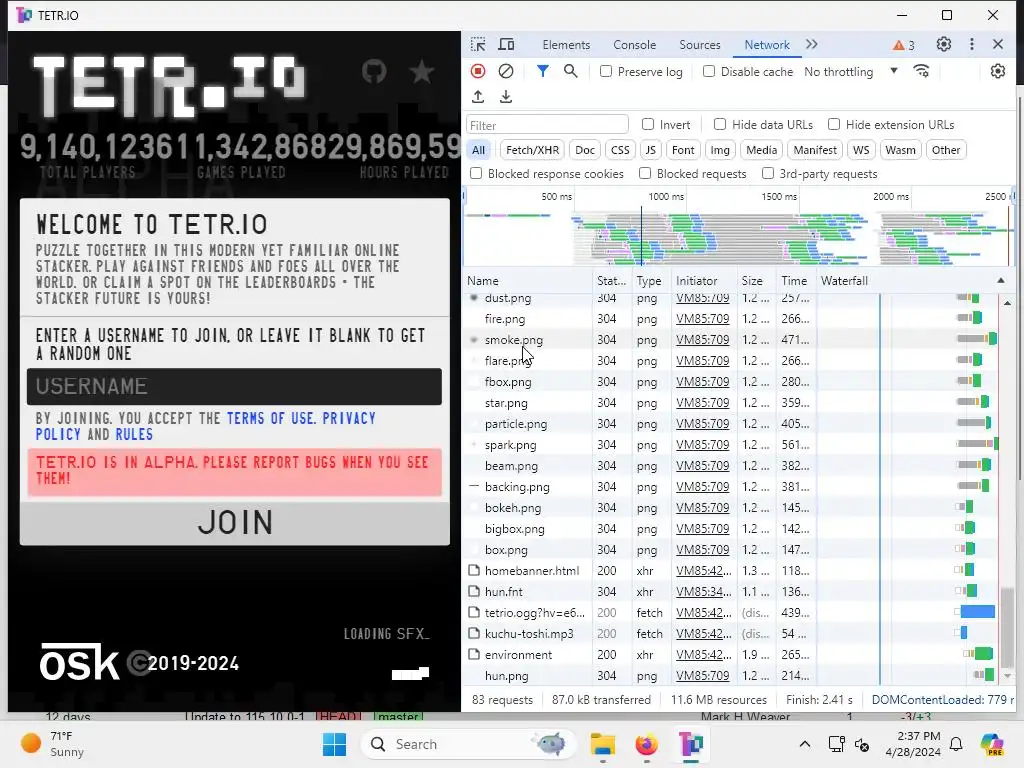Enable Preserve log checkbox
Screen dimensions: 1024x768
[605, 71]
